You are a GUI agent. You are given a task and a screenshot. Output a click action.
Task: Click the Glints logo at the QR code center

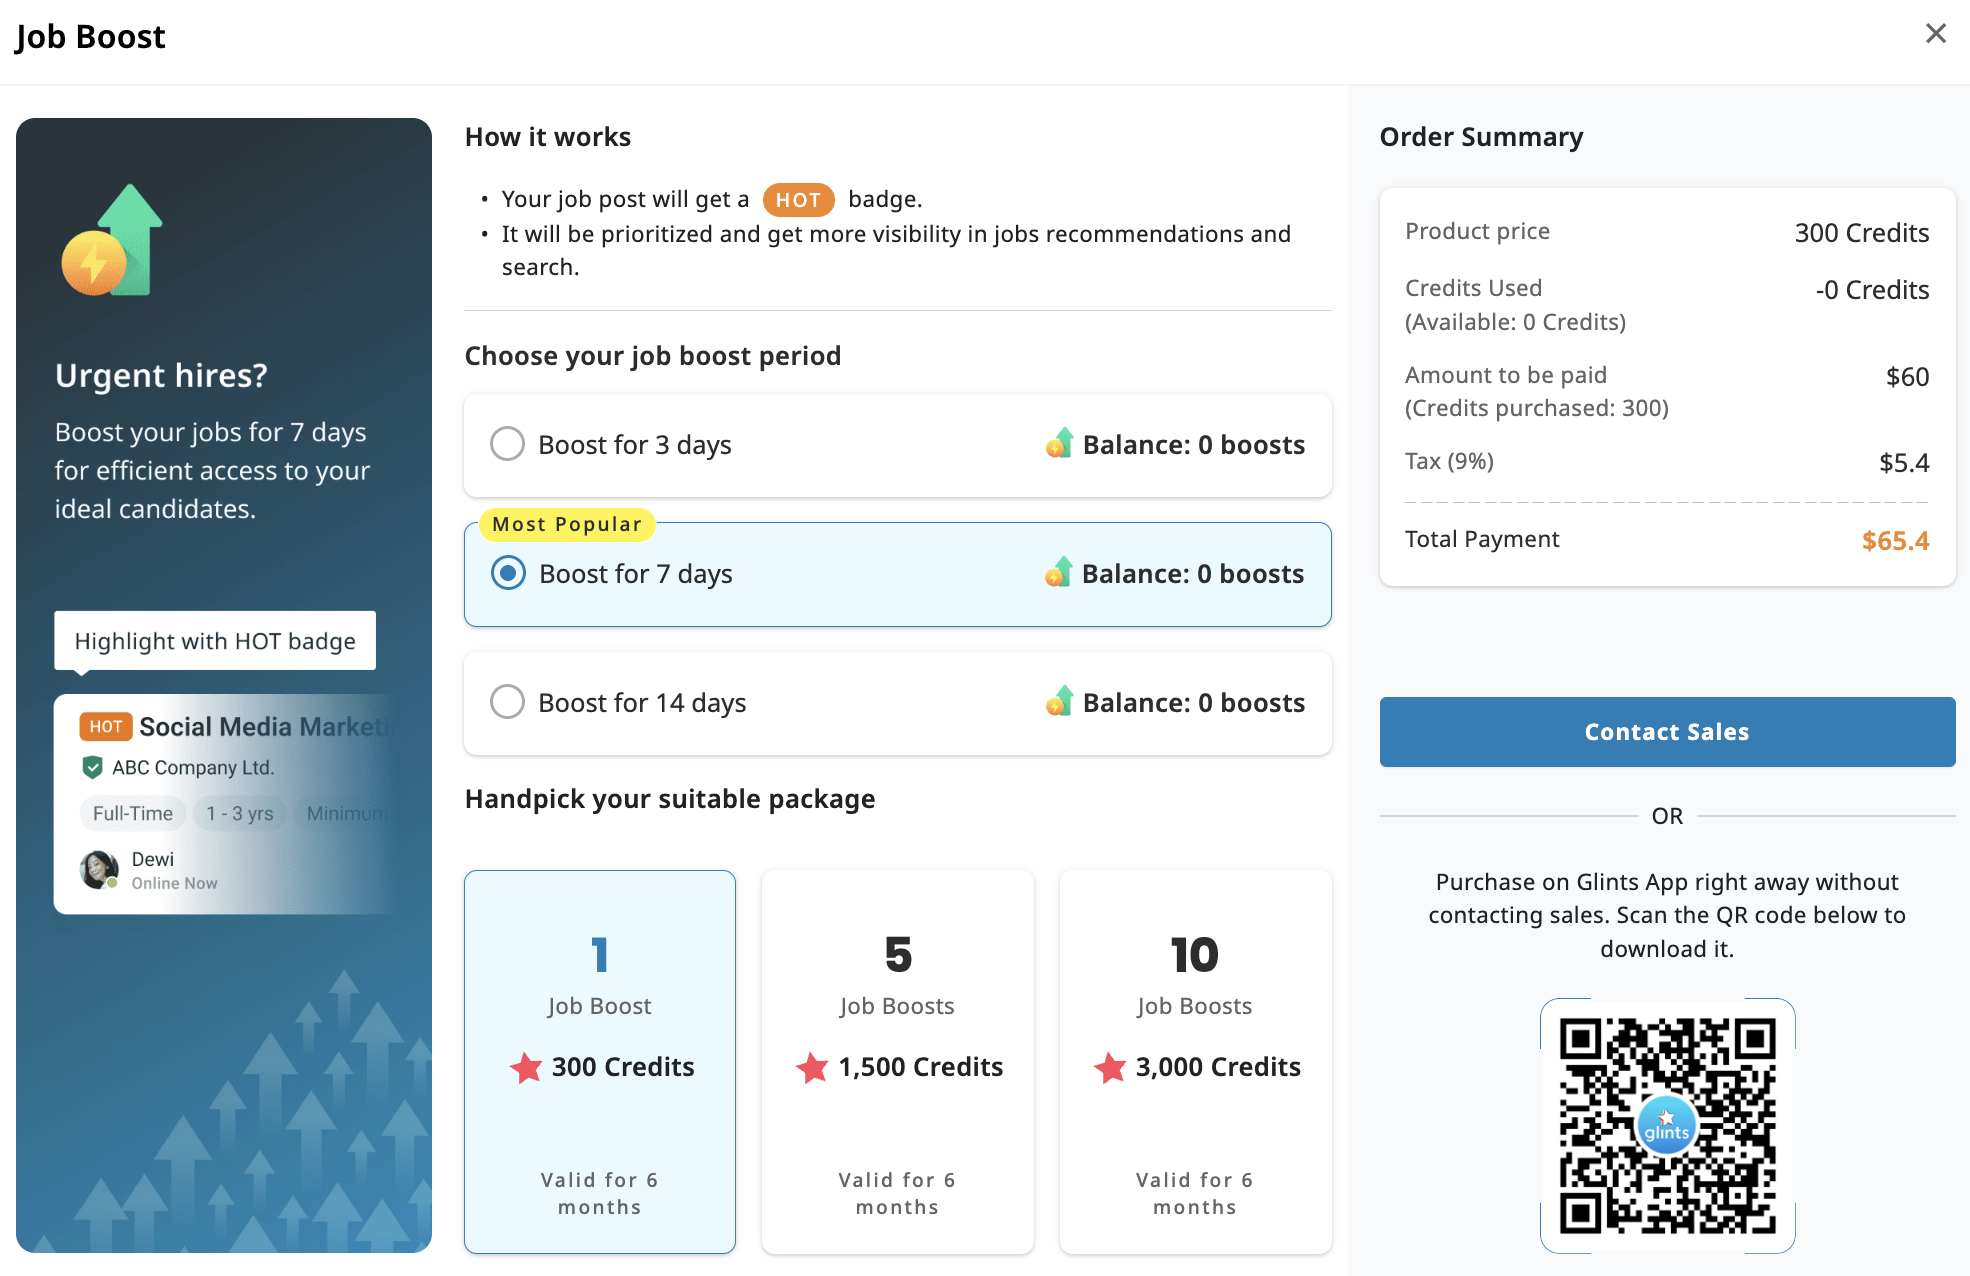[1666, 1124]
